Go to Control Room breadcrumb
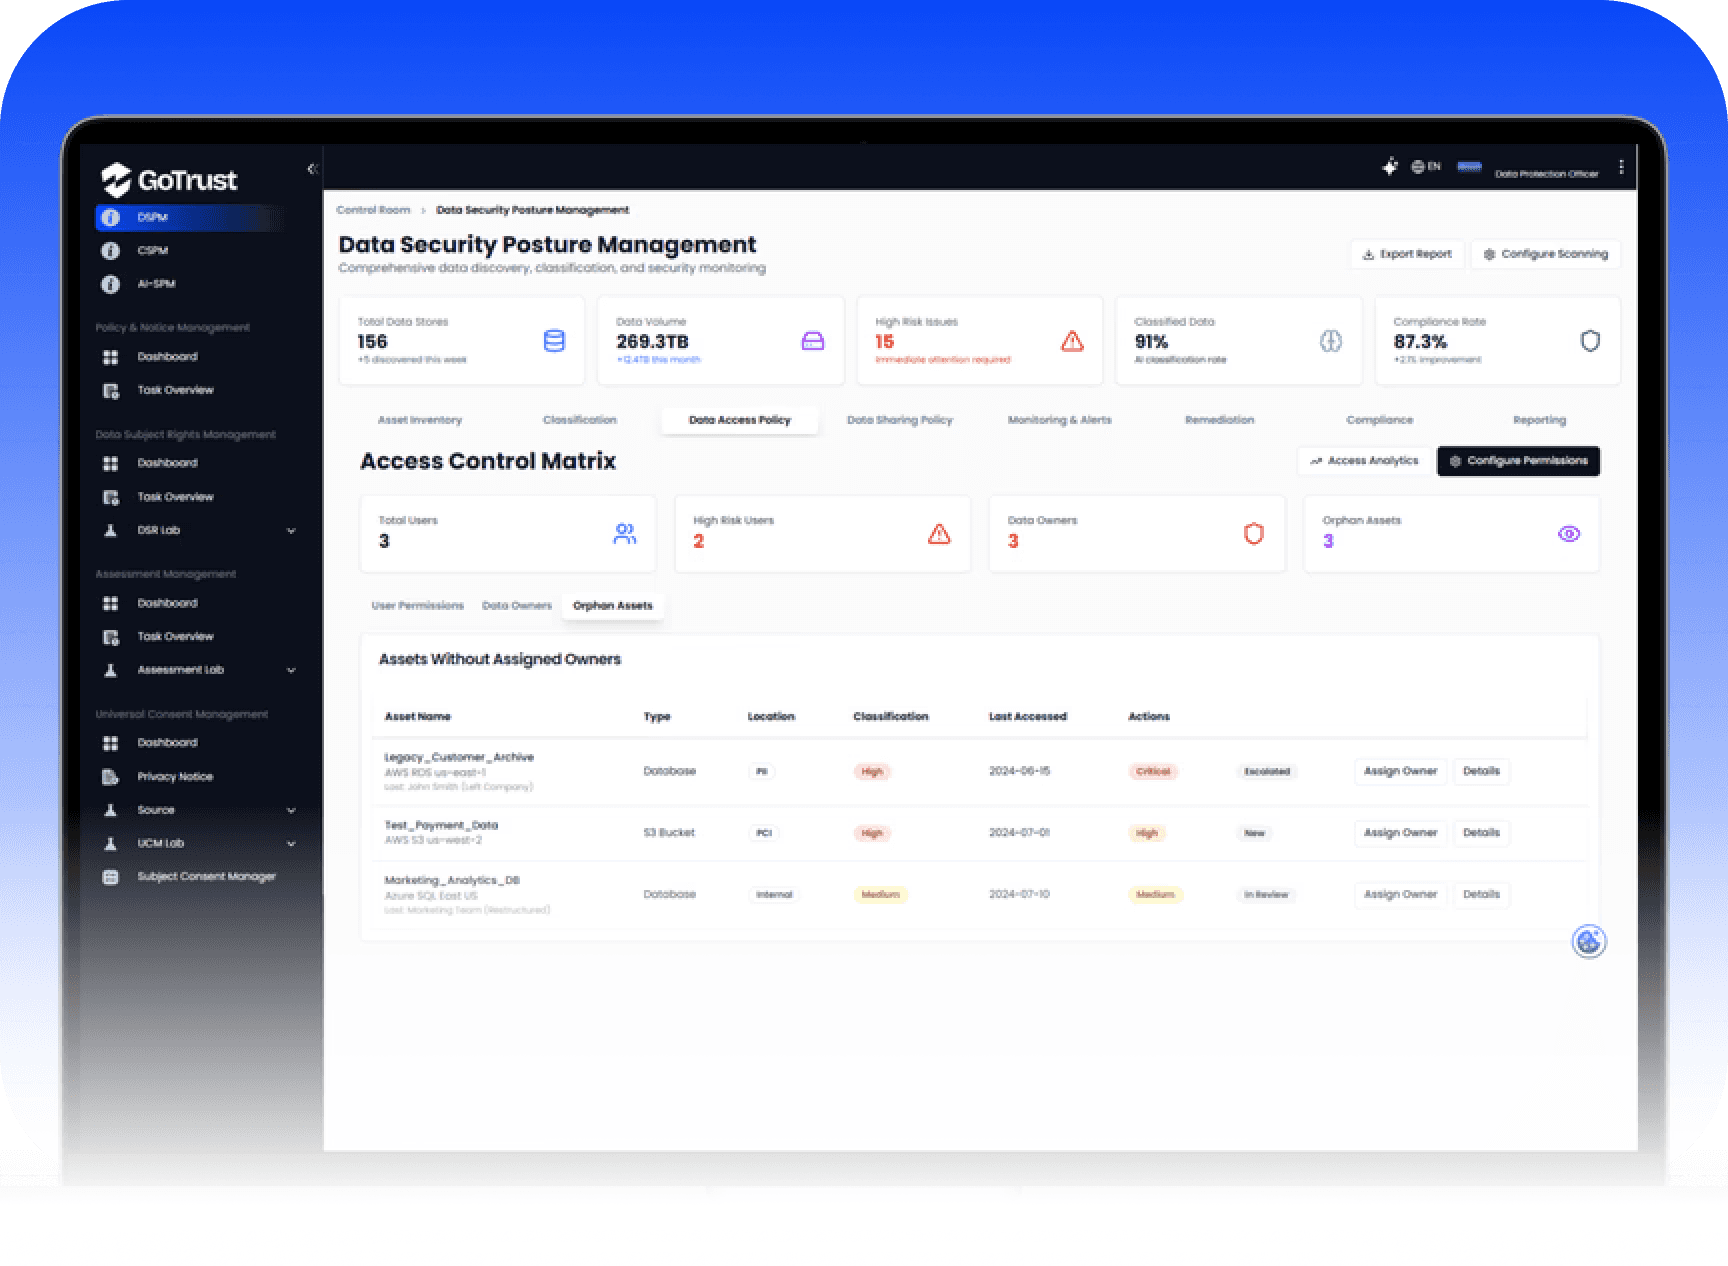 [373, 210]
